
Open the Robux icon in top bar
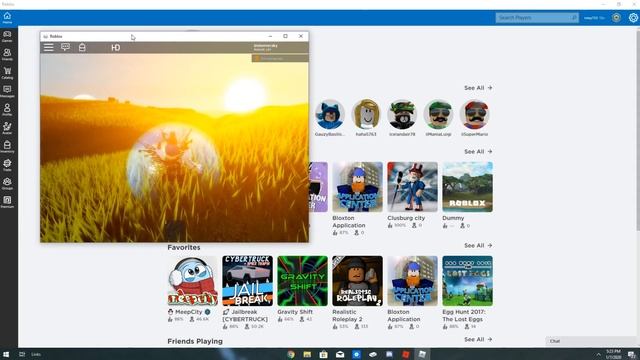616,18
